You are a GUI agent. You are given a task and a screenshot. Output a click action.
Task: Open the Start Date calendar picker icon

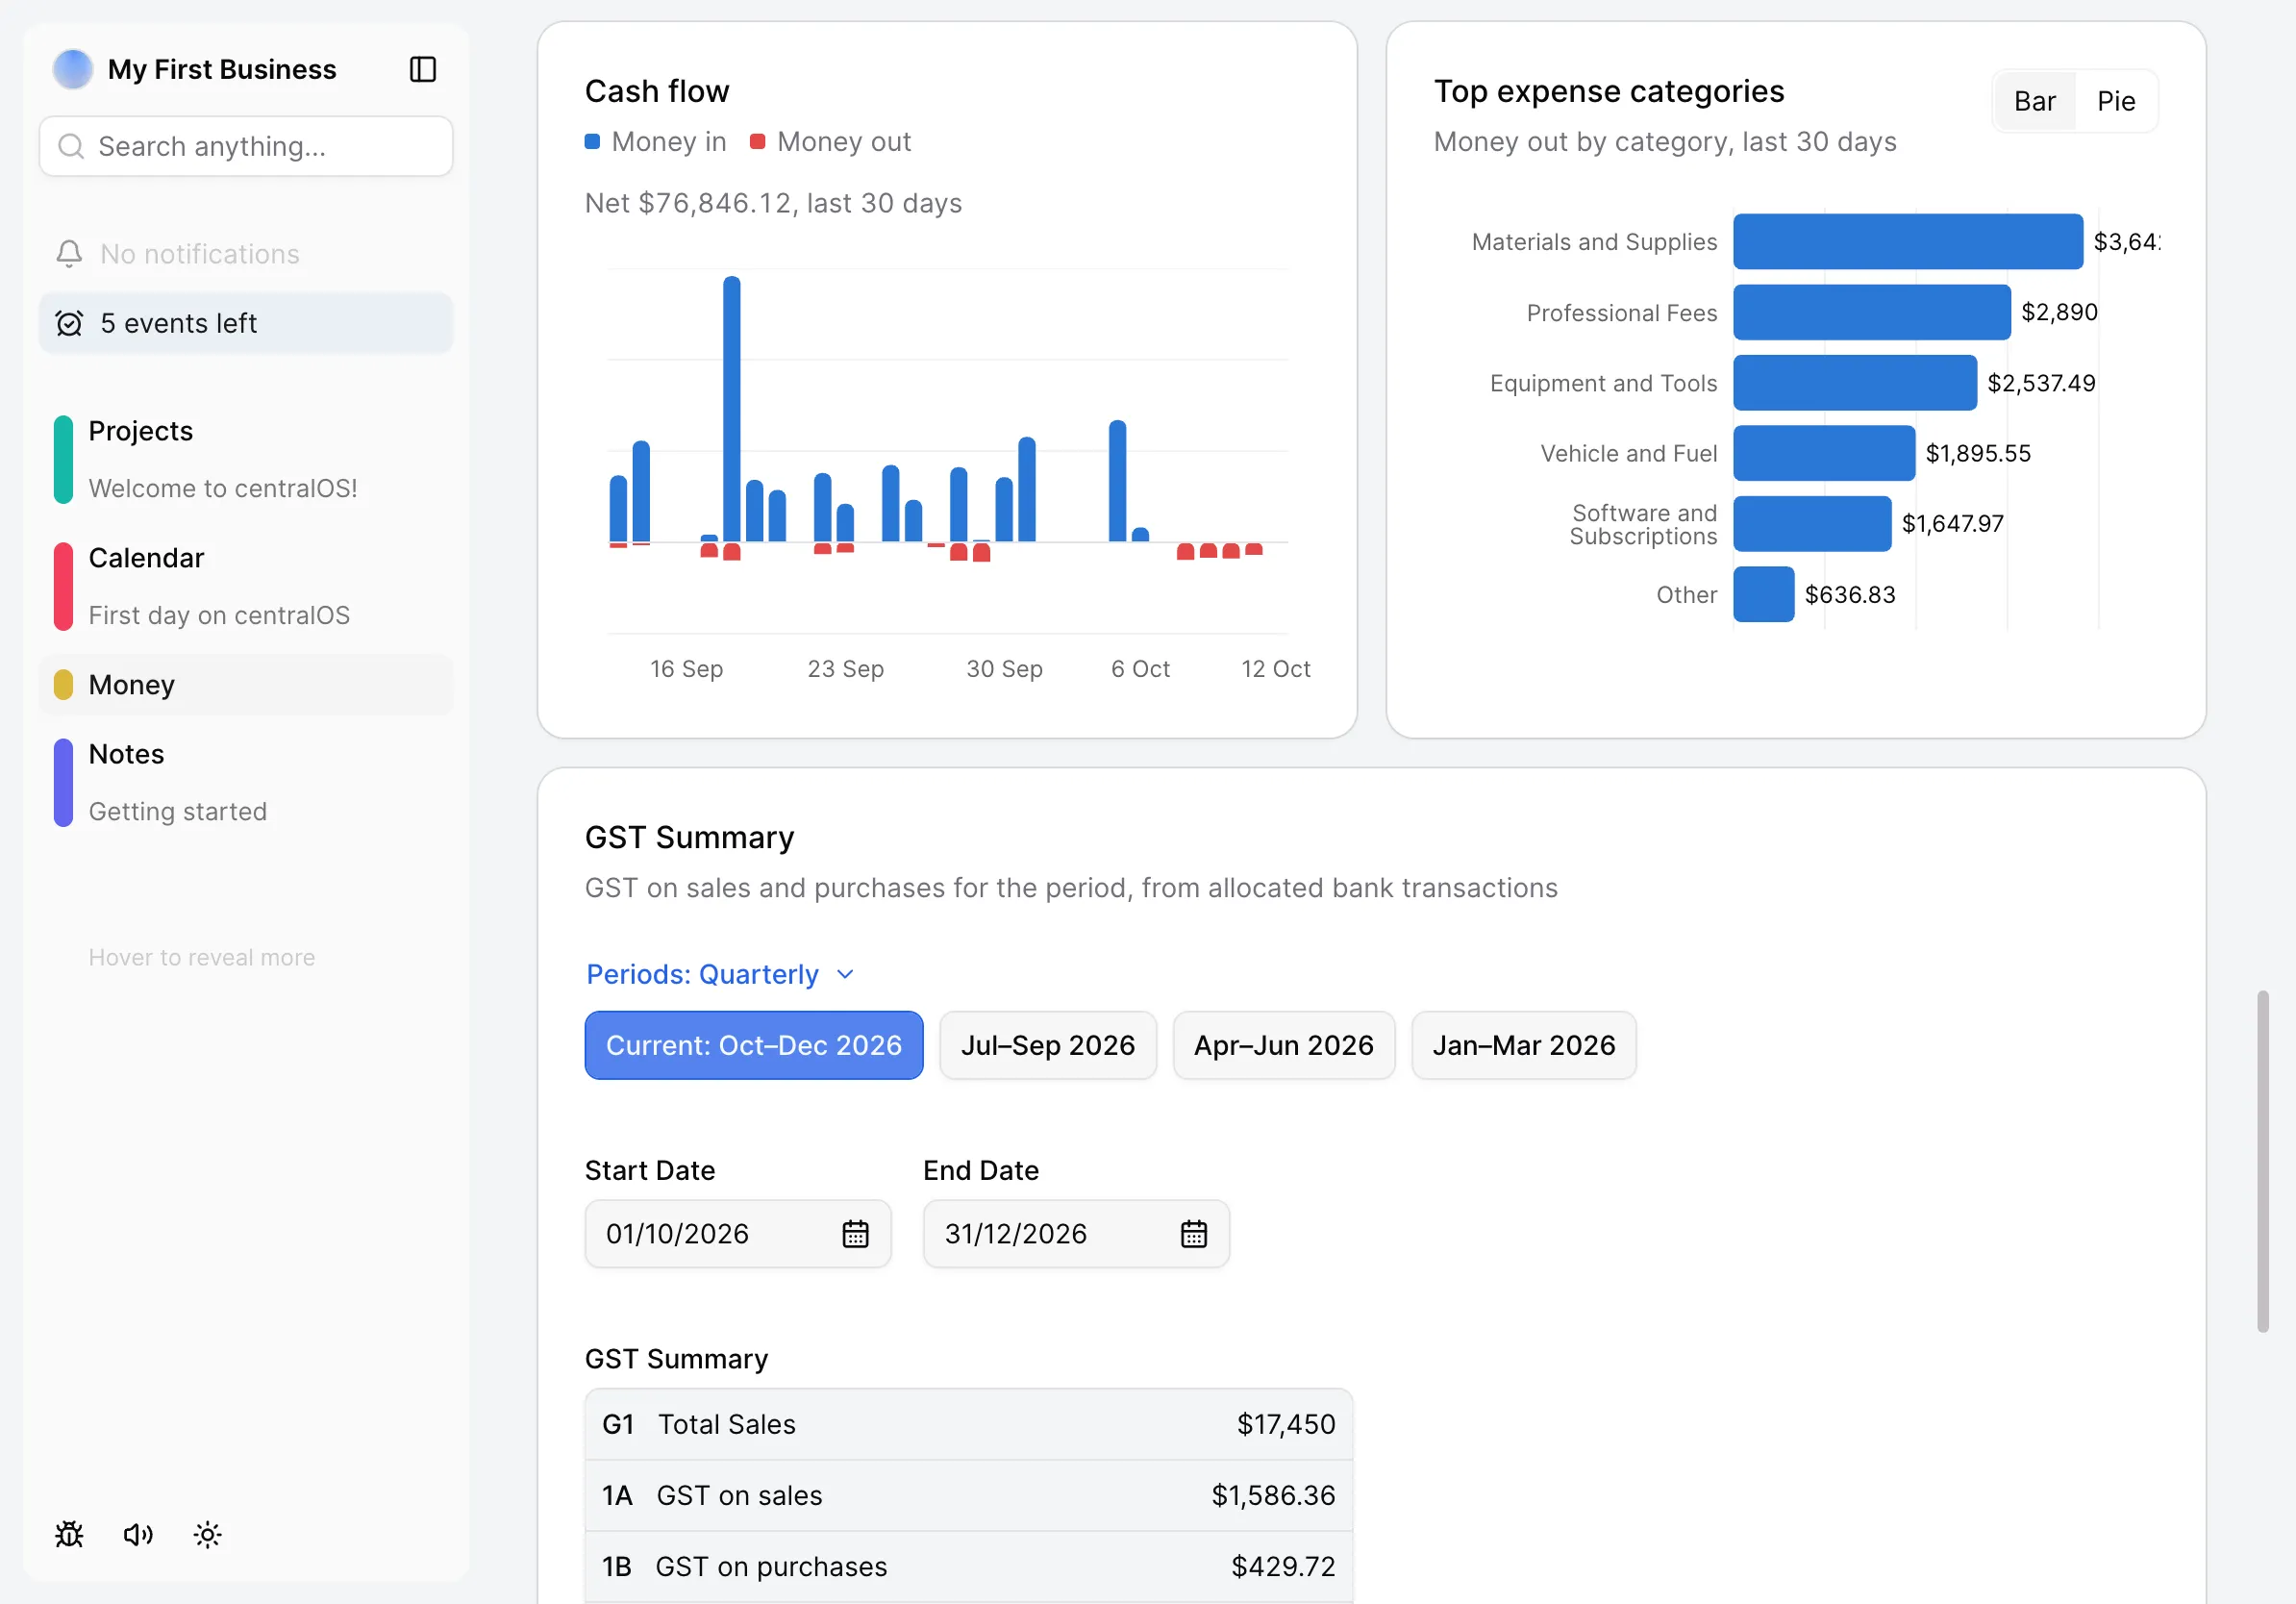tap(855, 1233)
